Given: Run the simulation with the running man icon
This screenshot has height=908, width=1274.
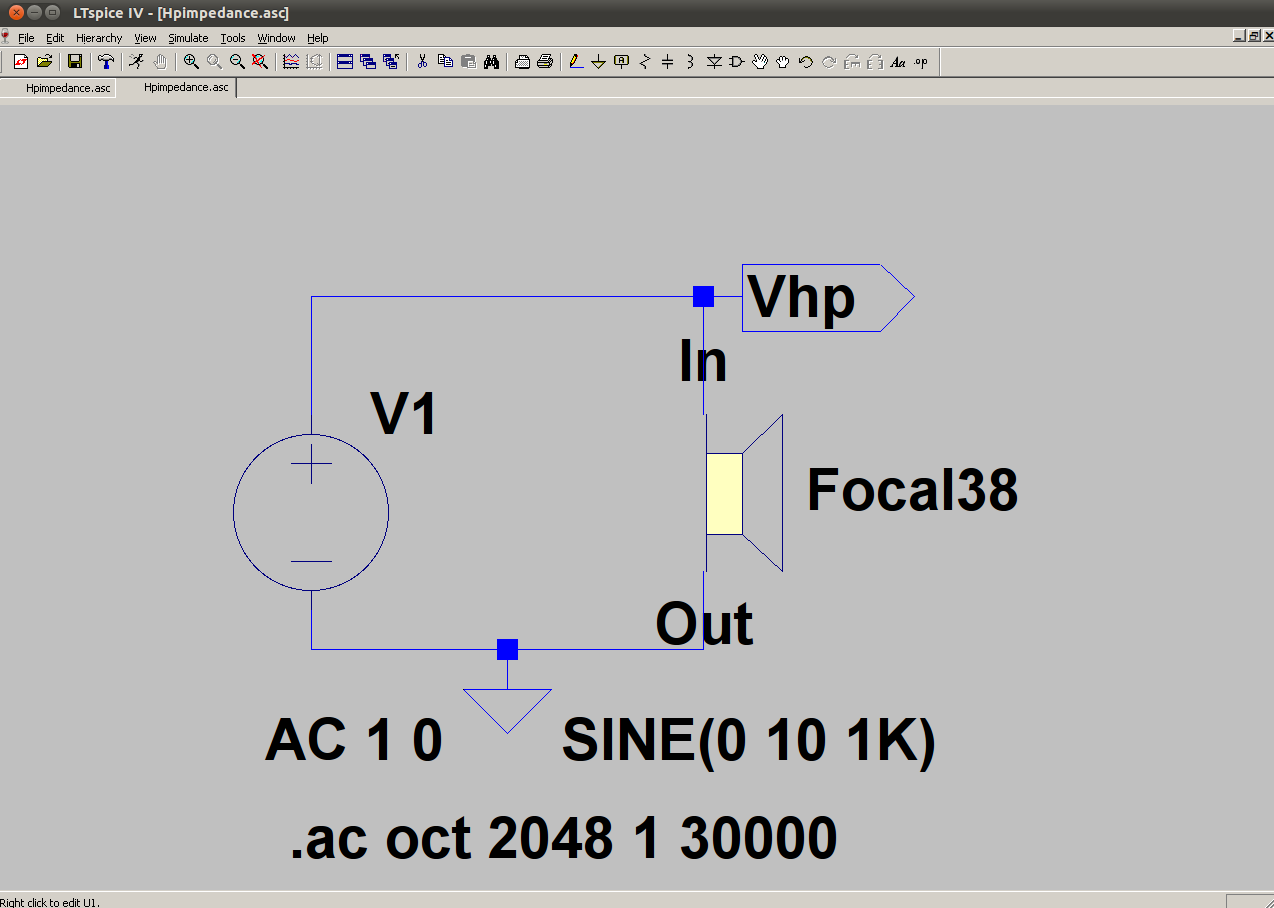Looking at the screenshot, I should tap(137, 62).
